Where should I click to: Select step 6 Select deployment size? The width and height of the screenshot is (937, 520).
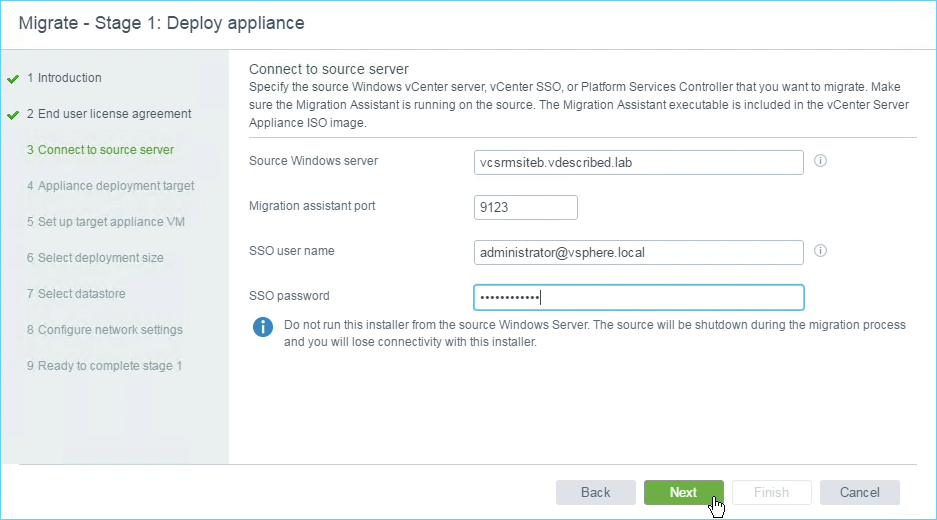[x=95, y=258]
